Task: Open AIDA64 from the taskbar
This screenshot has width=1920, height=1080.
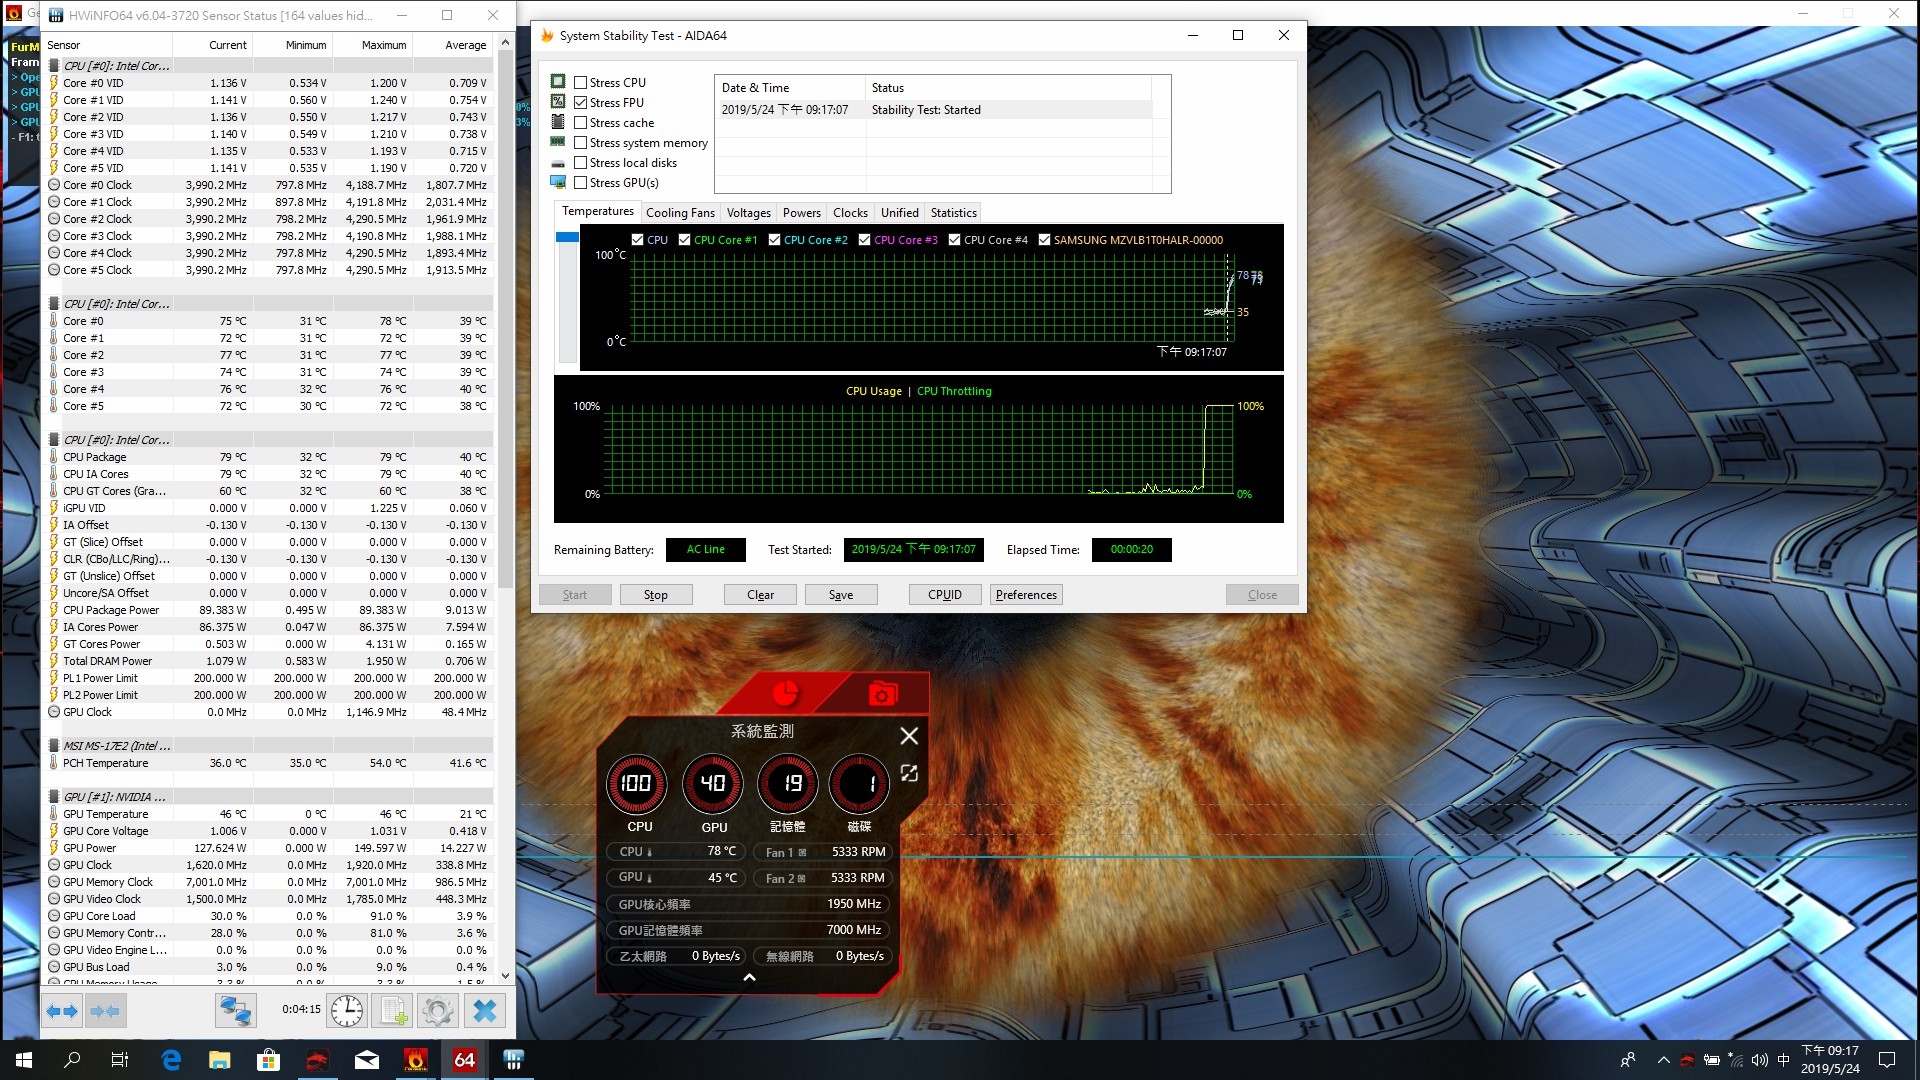Action: point(465,1060)
